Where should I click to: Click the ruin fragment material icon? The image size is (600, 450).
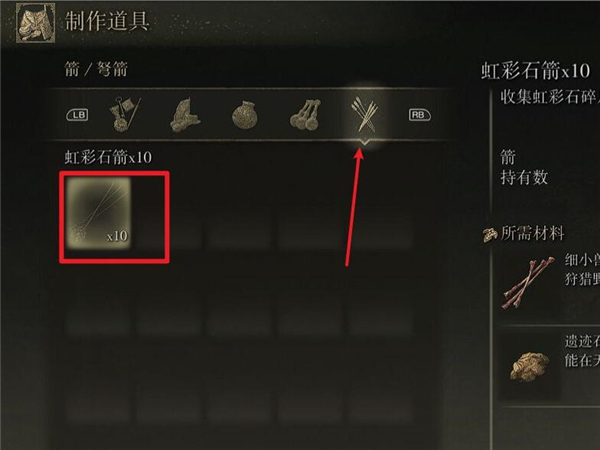click(x=529, y=367)
